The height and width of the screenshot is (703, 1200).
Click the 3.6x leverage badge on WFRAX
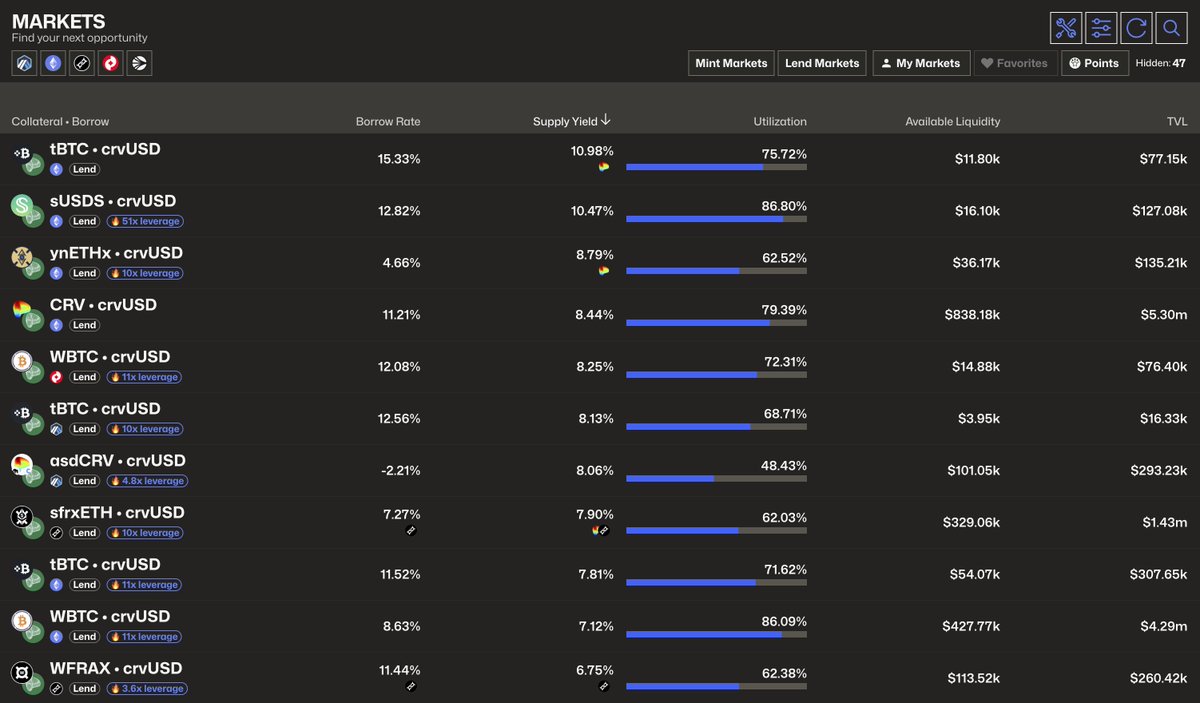(146, 689)
